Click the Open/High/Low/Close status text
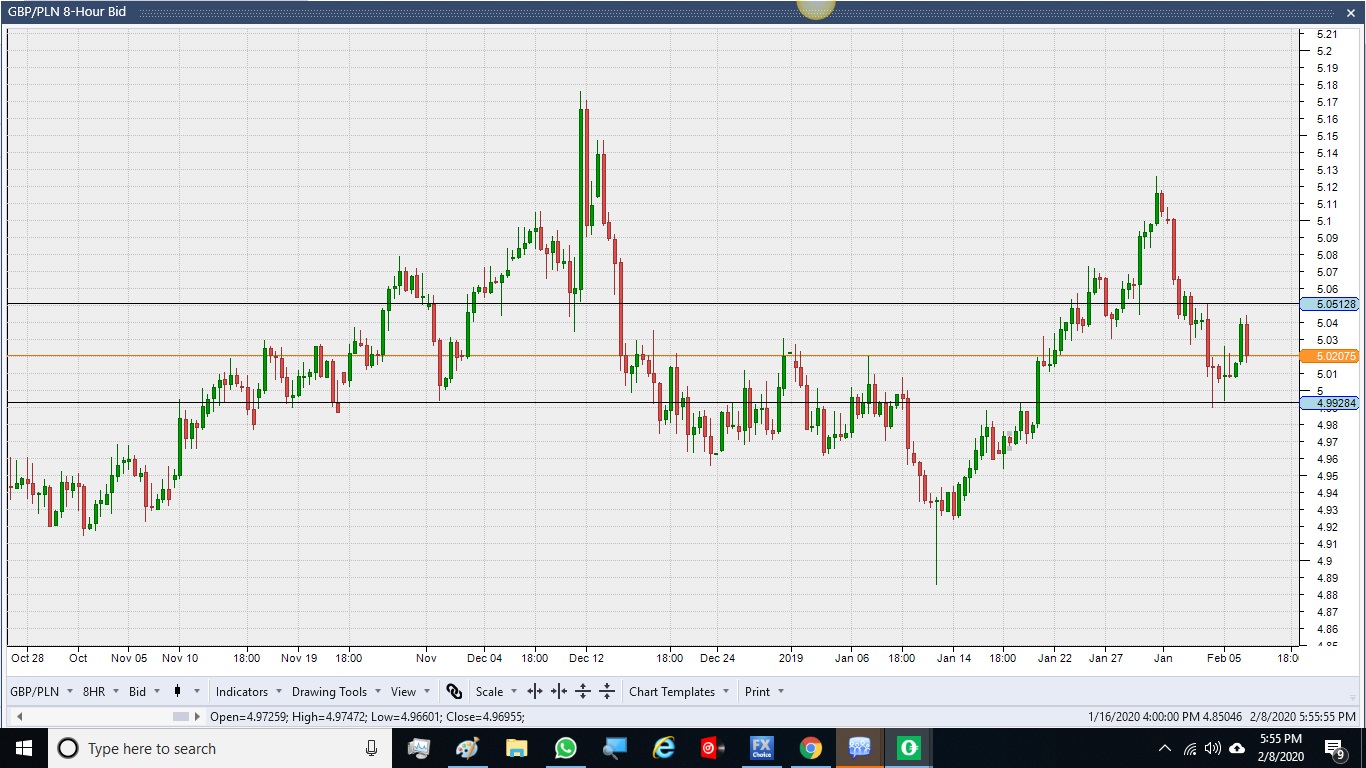The height and width of the screenshot is (768, 1366). (x=367, y=717)
